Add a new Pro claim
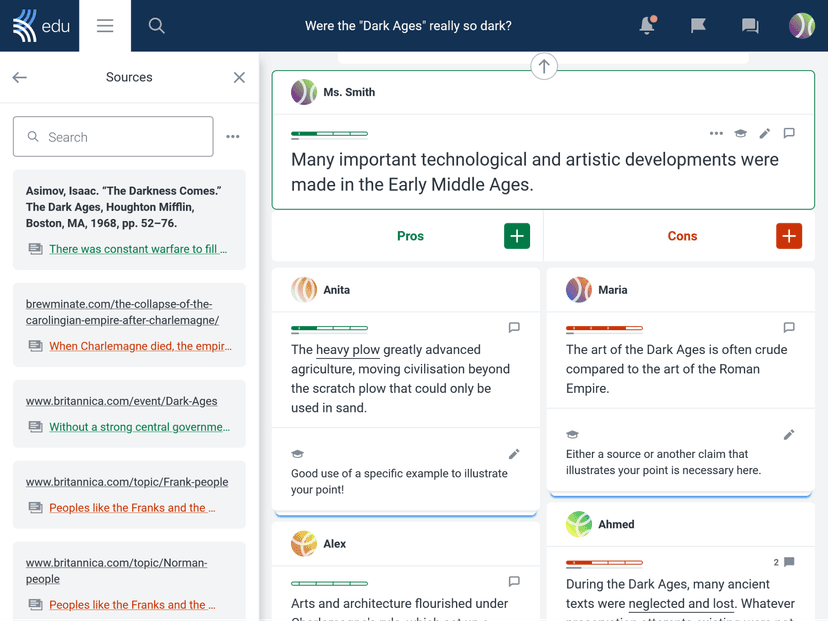828x621 pixels. coord(517,236)
